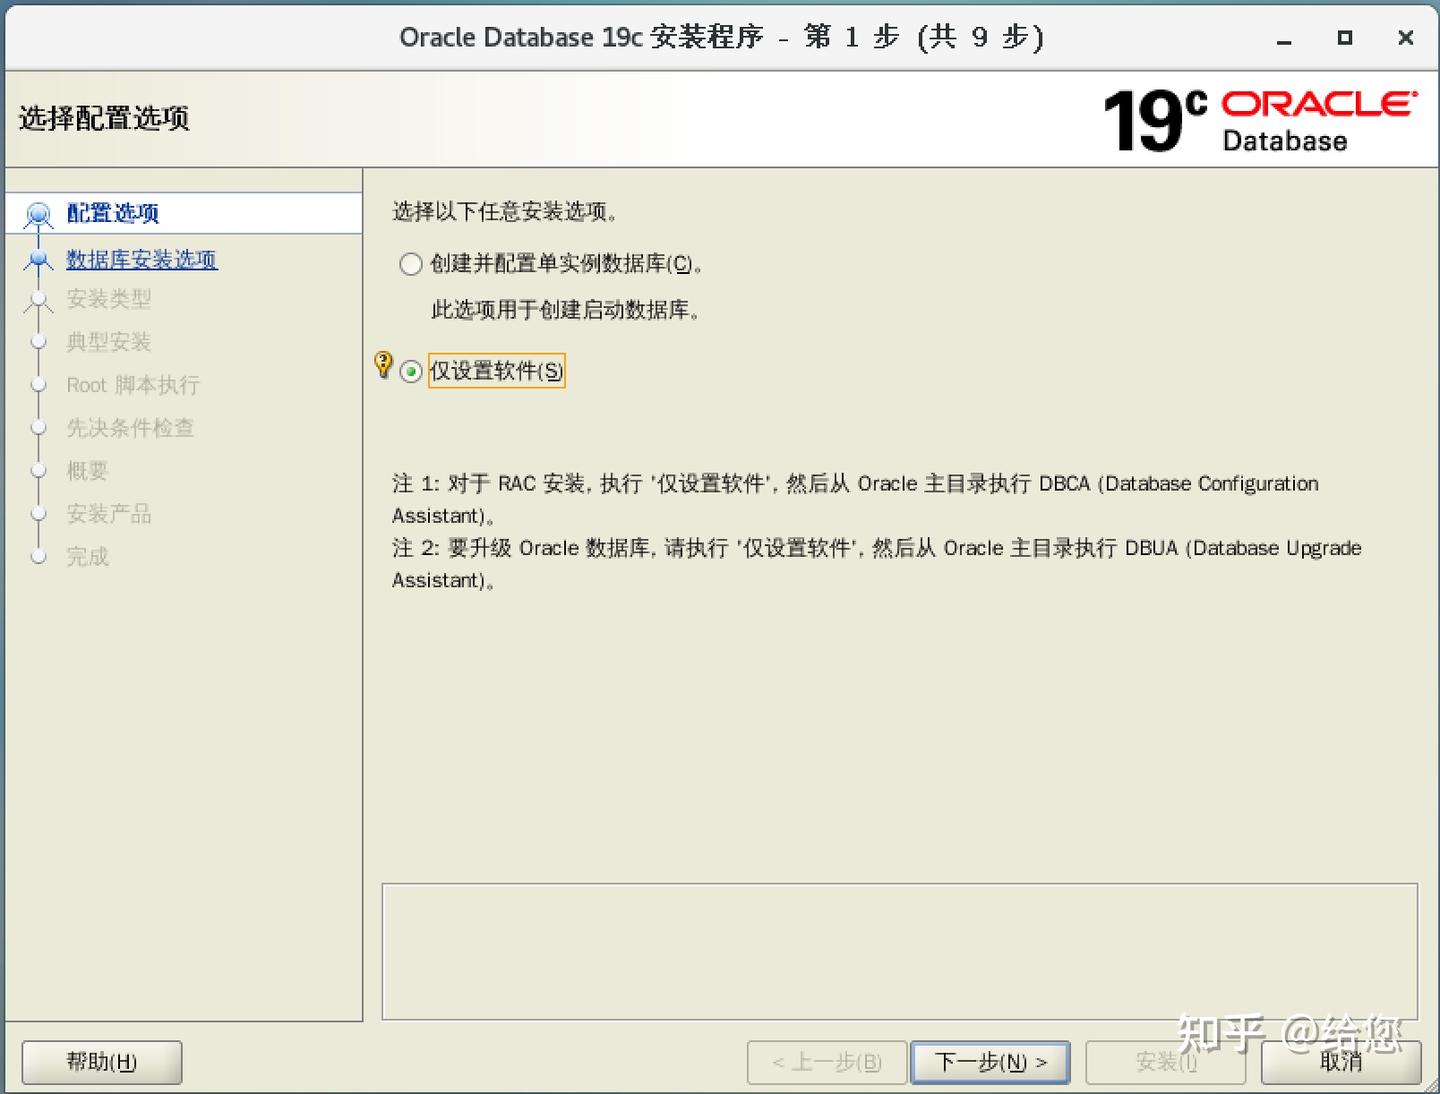
Task: Click inside the empty message box at the bottom
Action: pyautogui.click(x=900, y=950)
